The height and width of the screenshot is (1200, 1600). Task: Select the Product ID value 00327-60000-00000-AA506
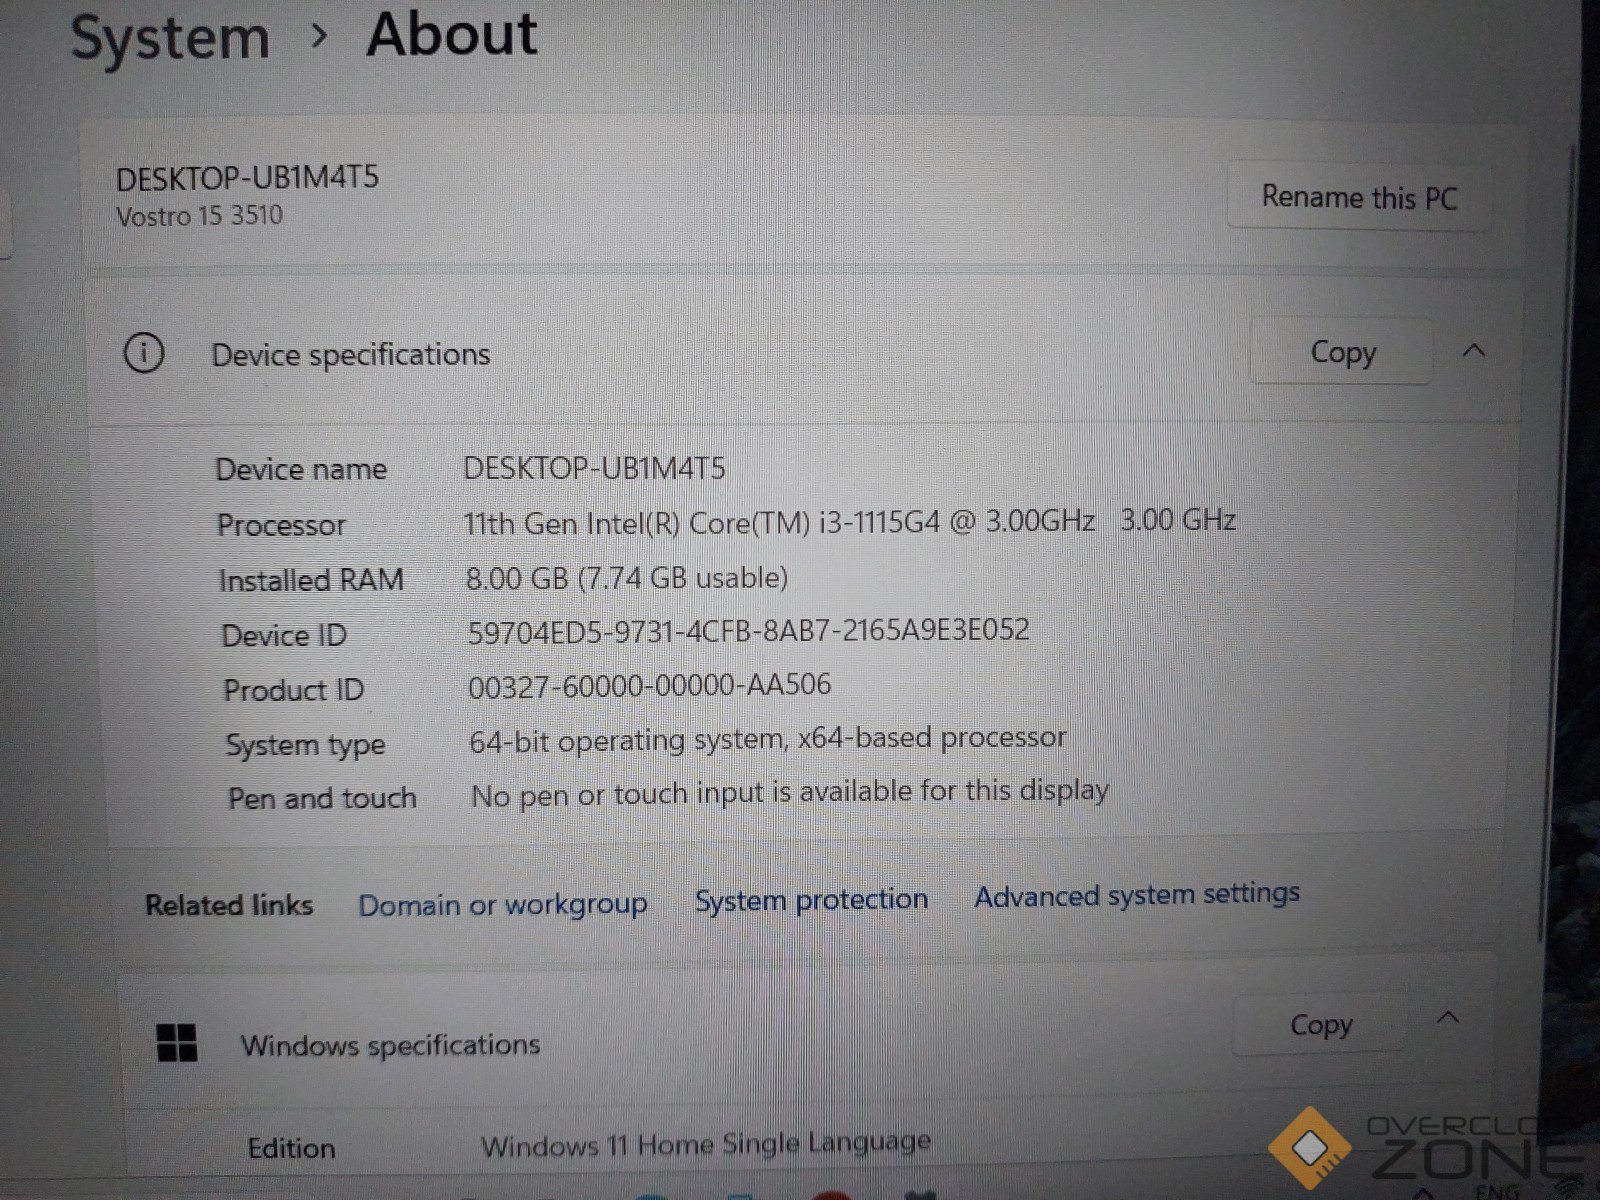(x=649, y=686)
